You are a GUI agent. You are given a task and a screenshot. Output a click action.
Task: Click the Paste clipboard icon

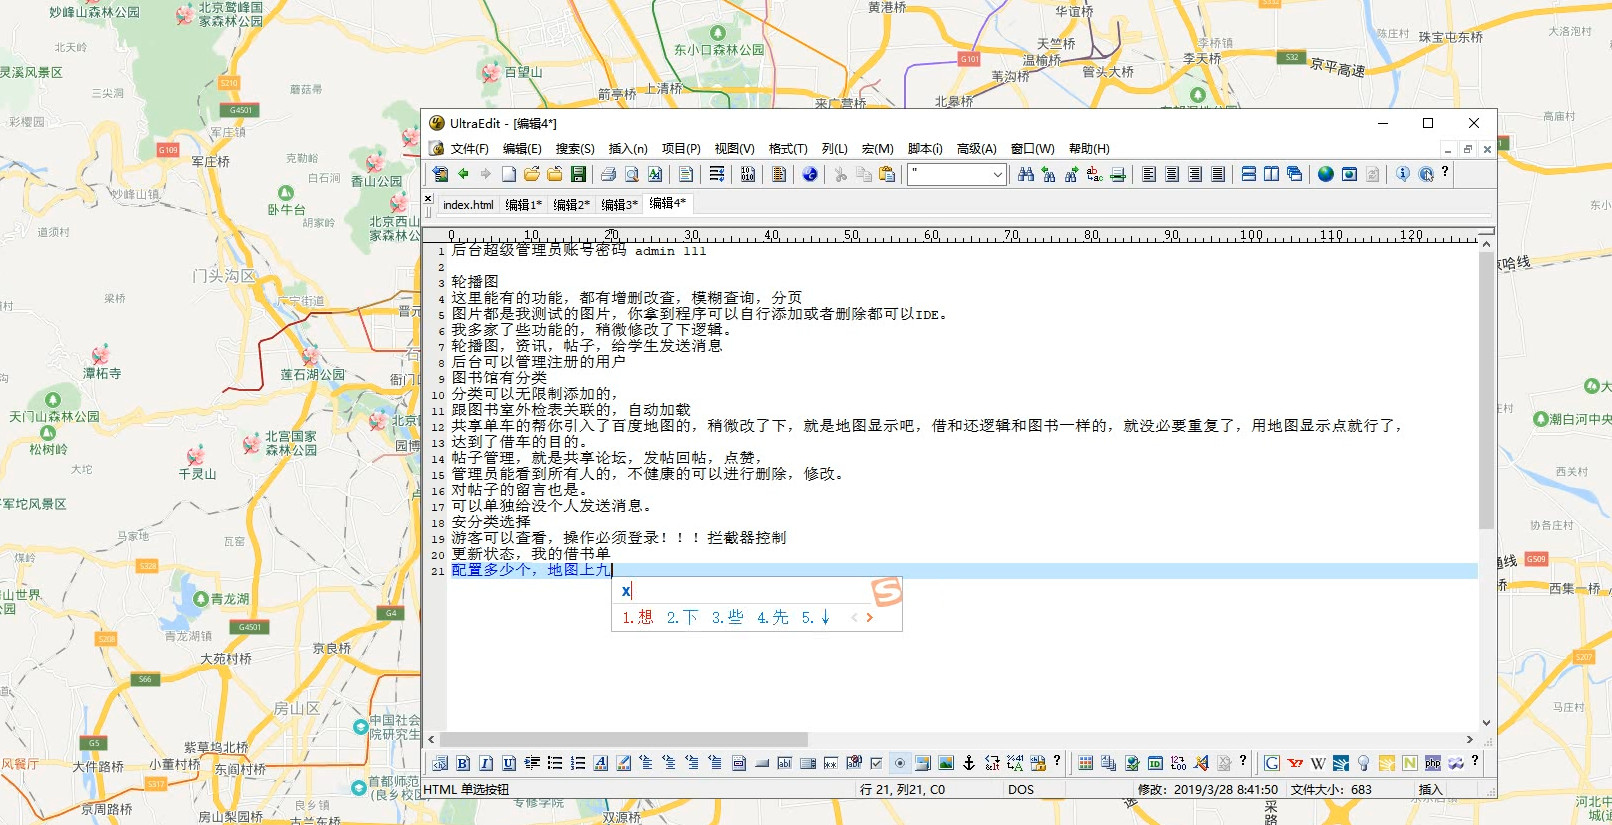point(886,174)
